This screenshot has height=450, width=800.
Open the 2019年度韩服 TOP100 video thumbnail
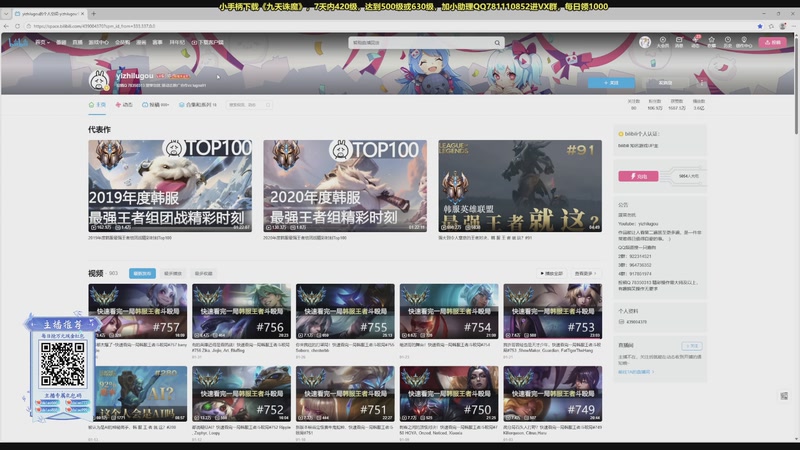(170, 185)
